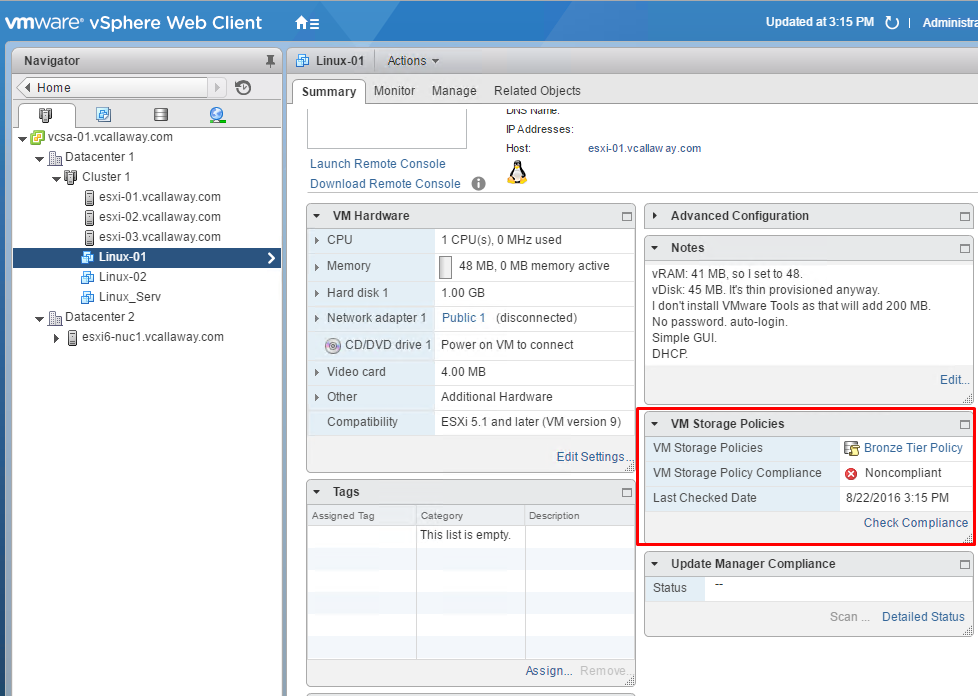Sort tags by Category column
Screen dimensions: 978x696
[471, 516]
